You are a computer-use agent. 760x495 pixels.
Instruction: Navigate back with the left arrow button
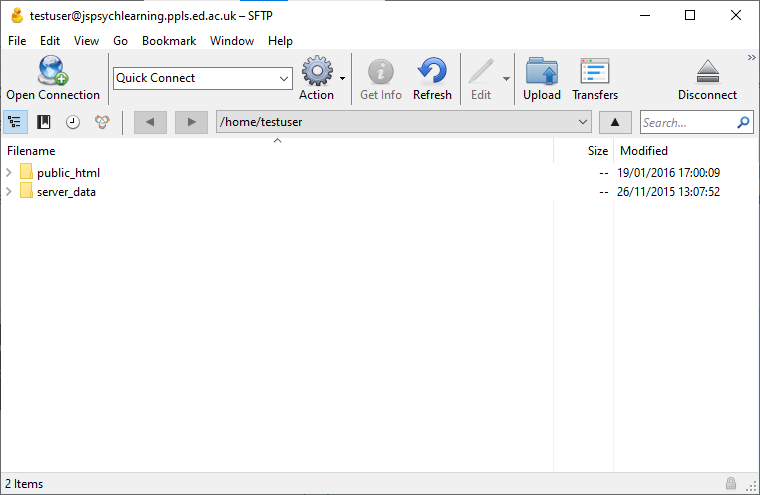click(150, 122)
